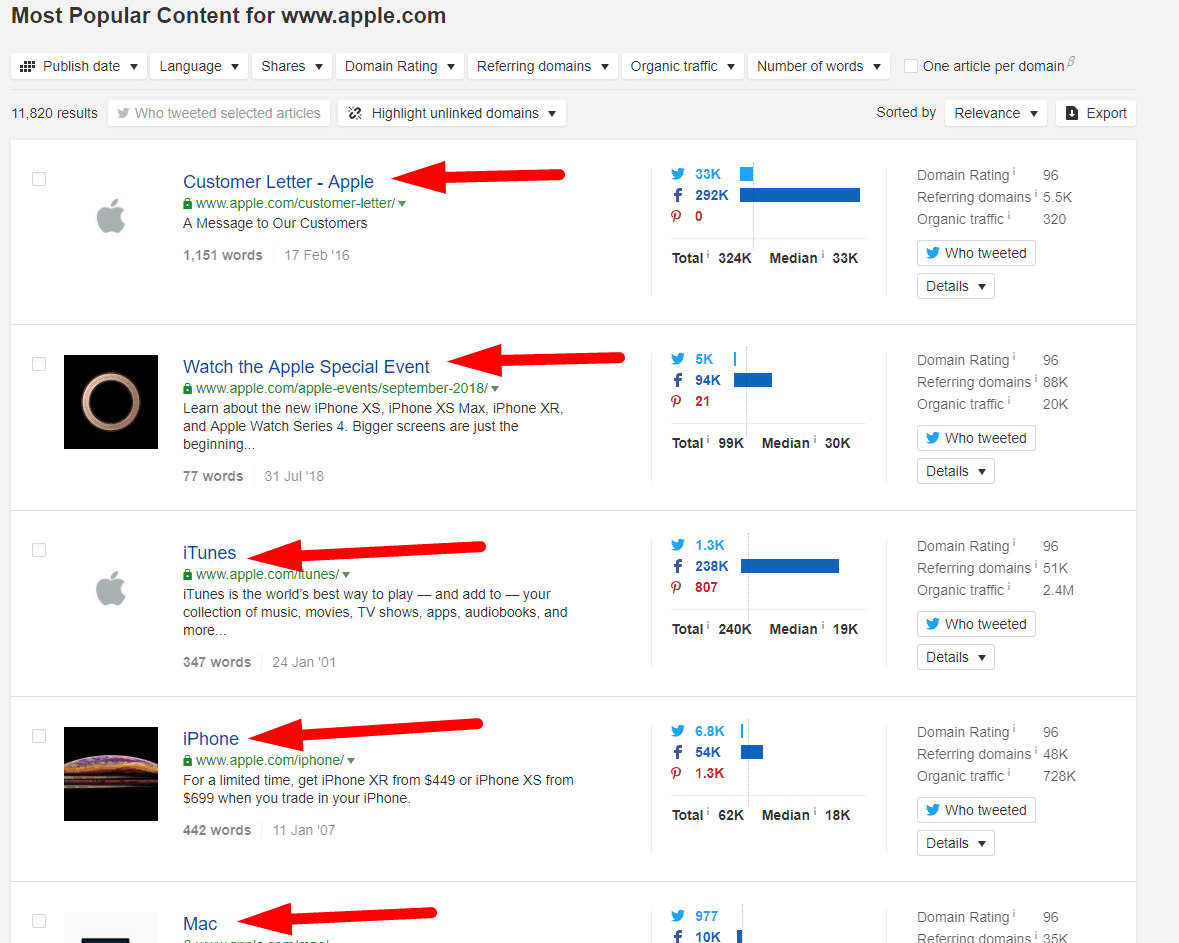Enable the One article per domain checkbox
Viewport: 1179px width, 943px height.
[x=911, y=65]
